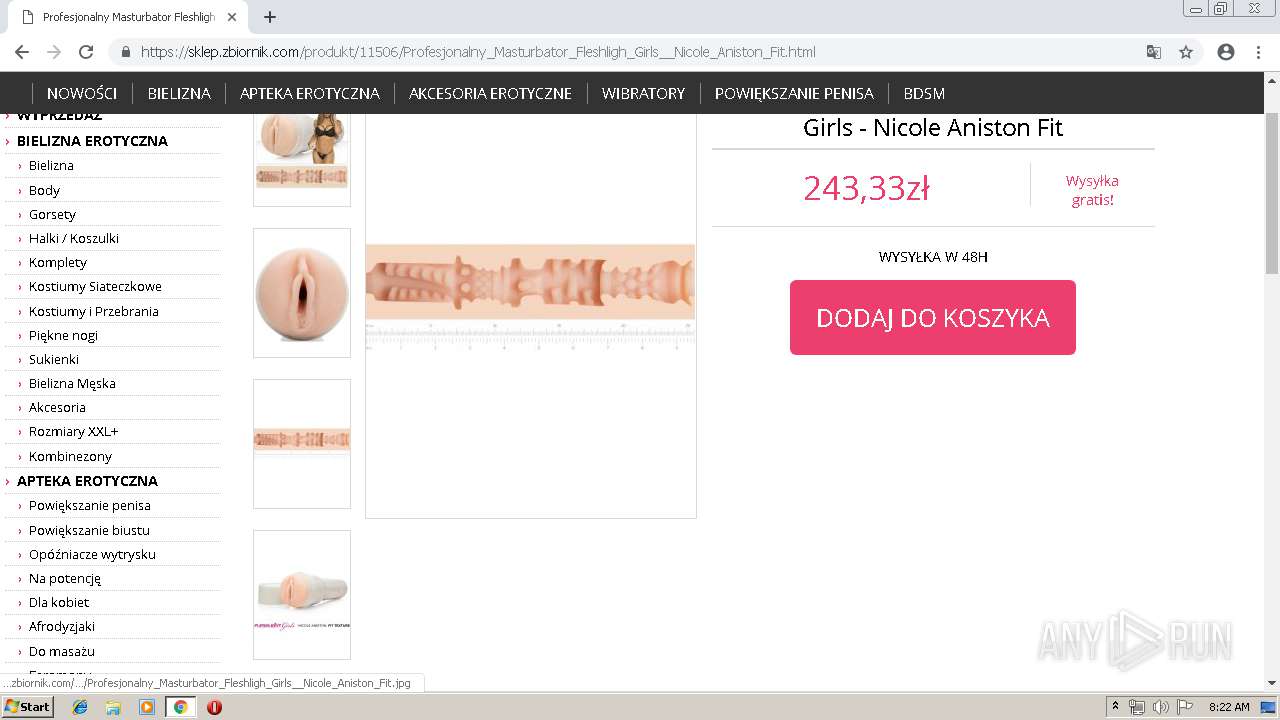
Task: Open the Chrome profile avatar
Action: (1226, 52)
